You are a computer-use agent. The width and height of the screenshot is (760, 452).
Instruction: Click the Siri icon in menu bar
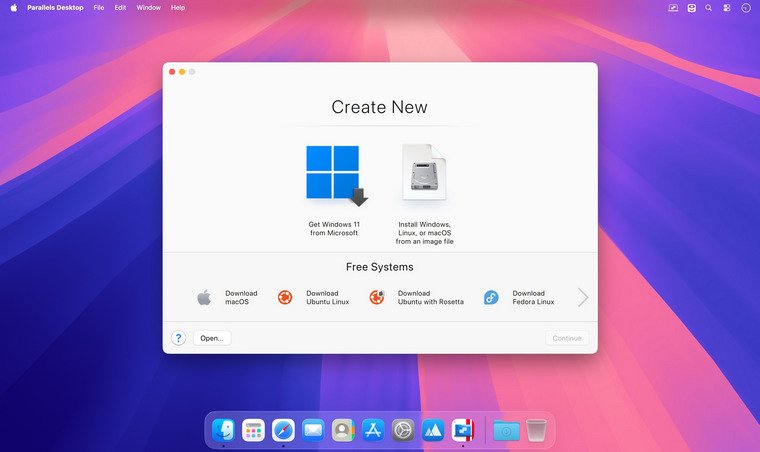click(746, 8)
